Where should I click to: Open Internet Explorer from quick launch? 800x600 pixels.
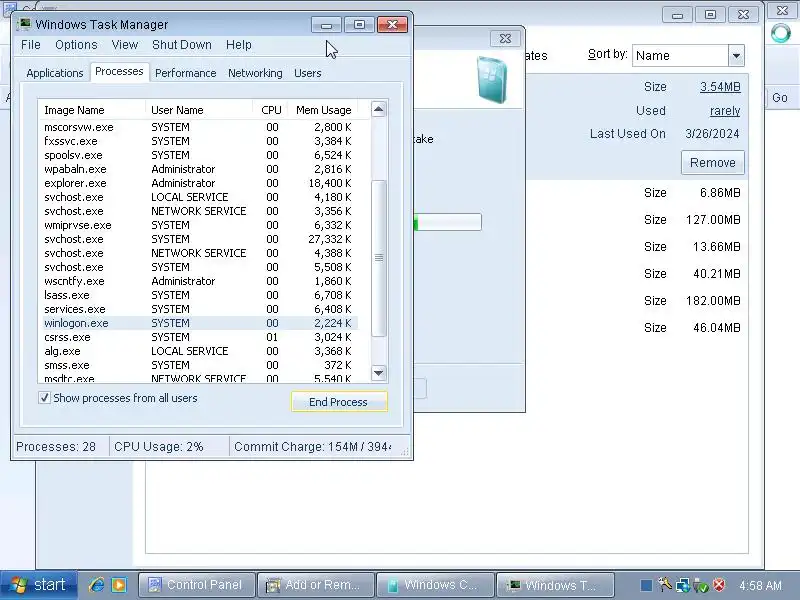[x=96, y=584]
